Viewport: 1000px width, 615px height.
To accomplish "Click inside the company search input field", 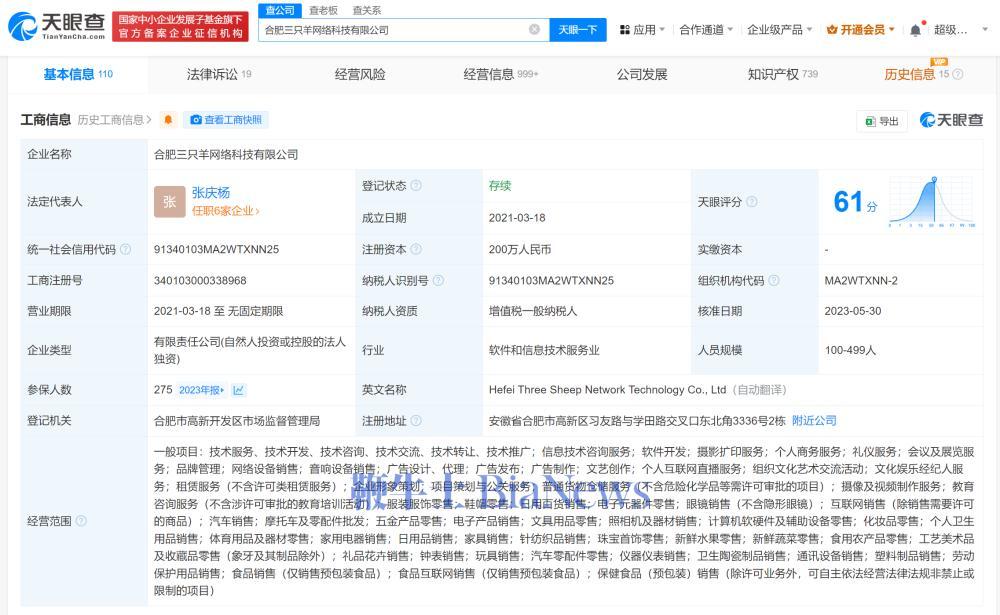I will tap(400, 30).
